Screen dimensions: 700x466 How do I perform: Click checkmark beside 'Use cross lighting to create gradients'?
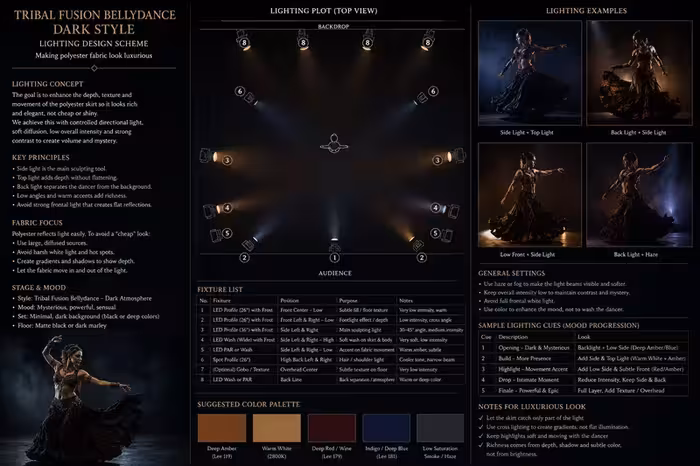click(481, 427)
